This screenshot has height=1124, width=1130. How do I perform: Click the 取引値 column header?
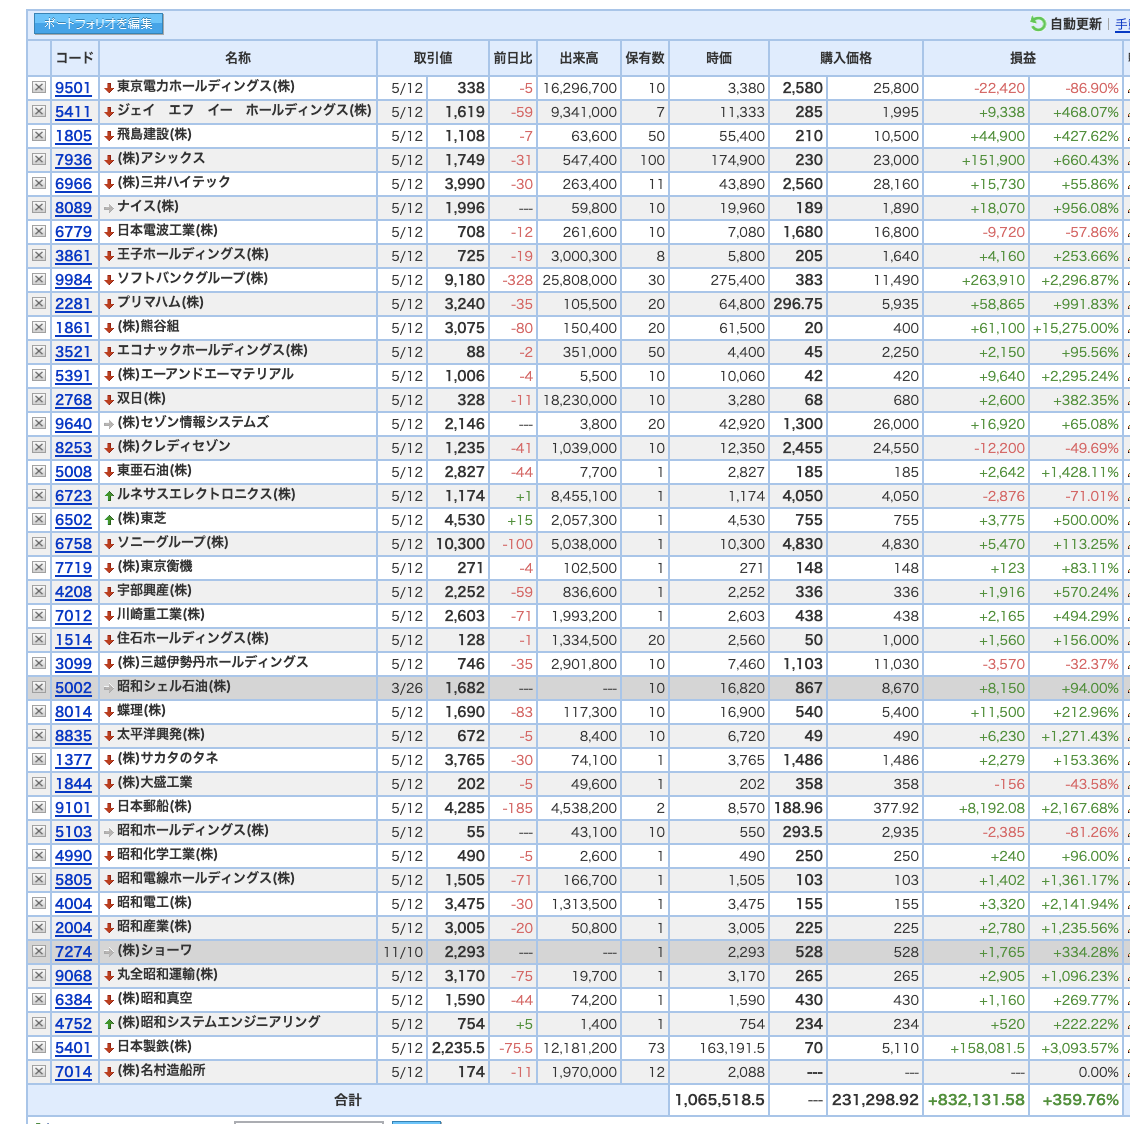pyautogui.click(x=432, y=58)
